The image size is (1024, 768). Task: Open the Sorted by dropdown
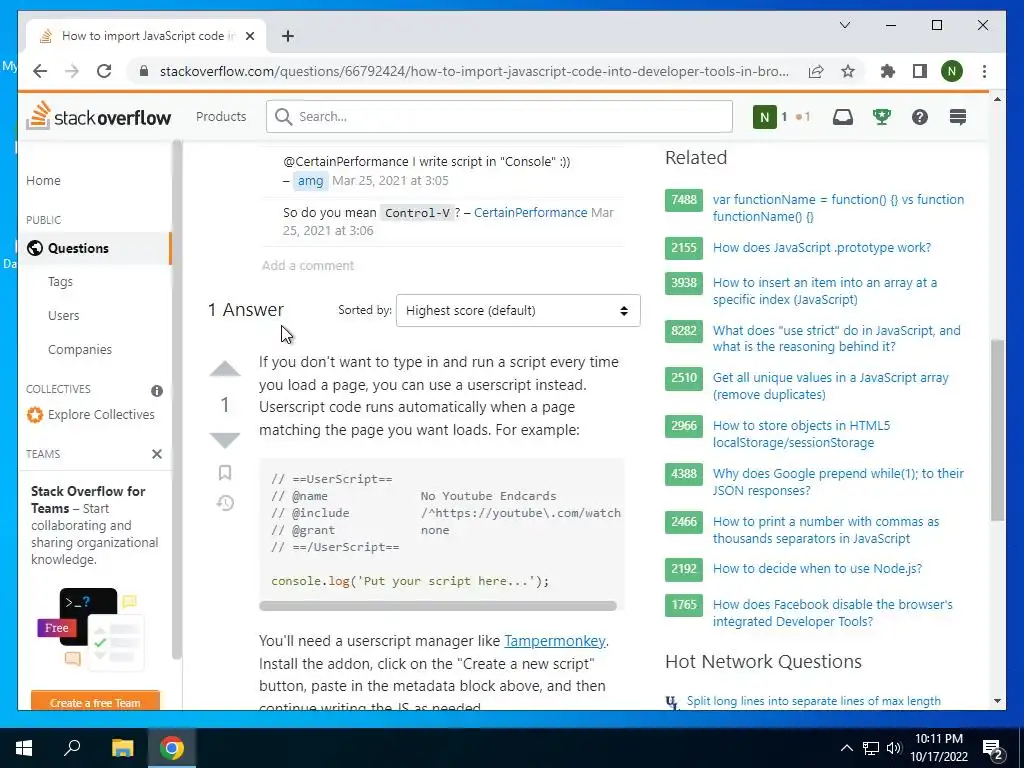(x=518, y=310)
